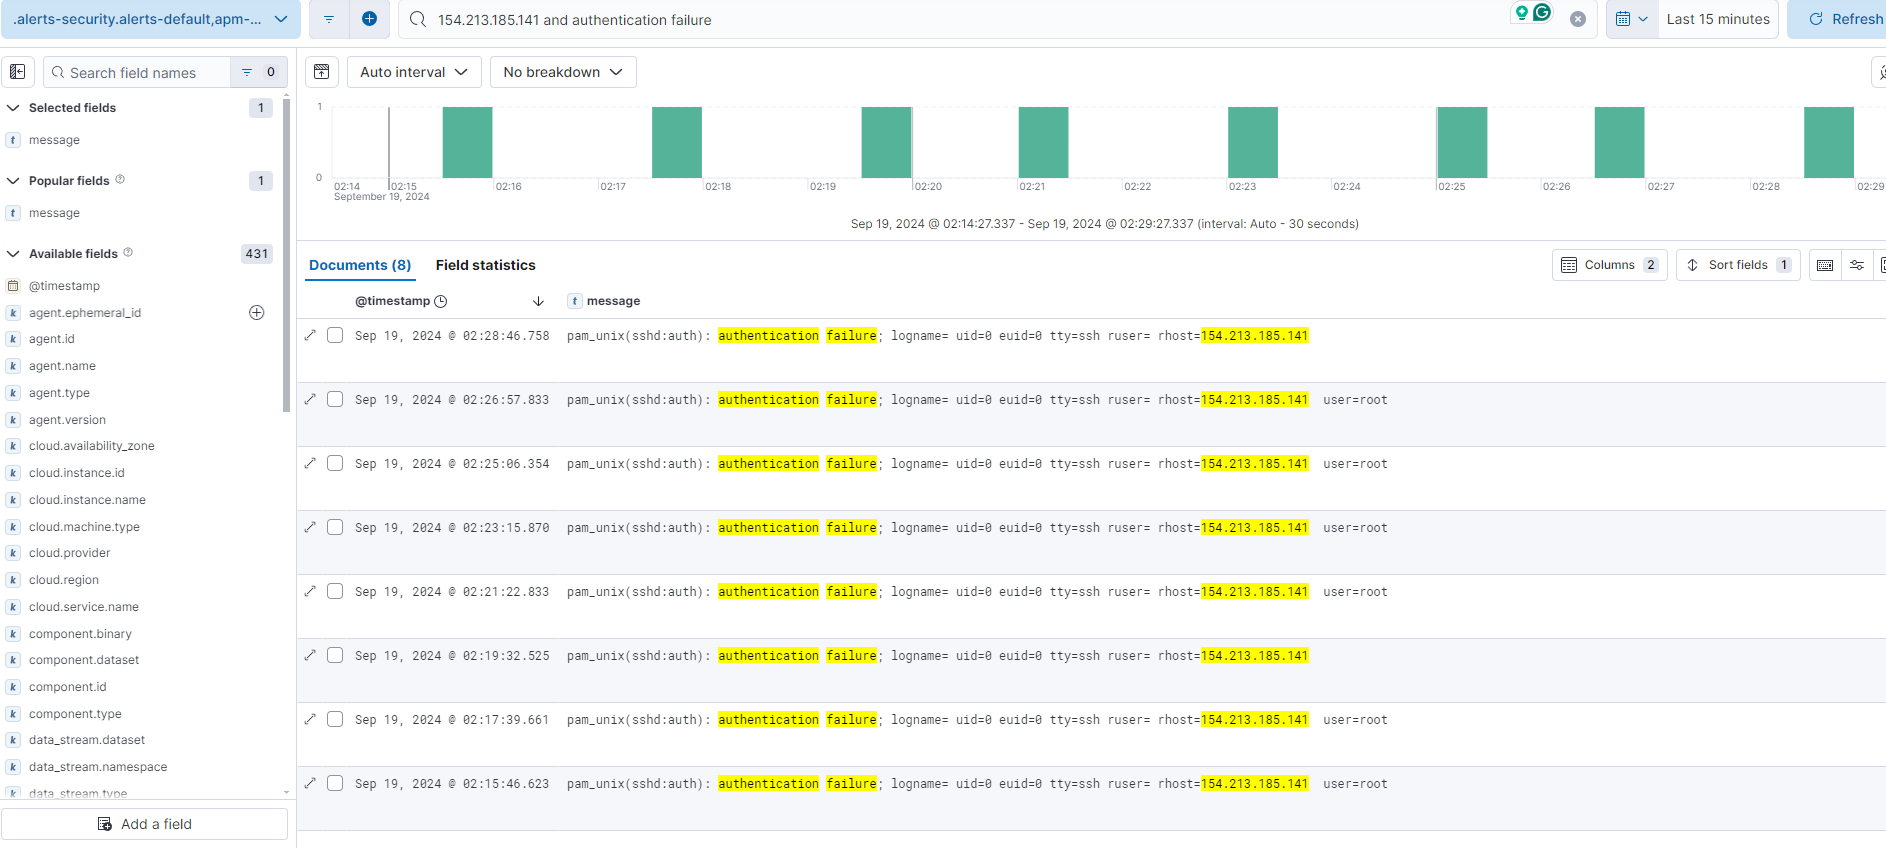Select message under Selected fields
Screen dimensions: 1886x848
54,140
